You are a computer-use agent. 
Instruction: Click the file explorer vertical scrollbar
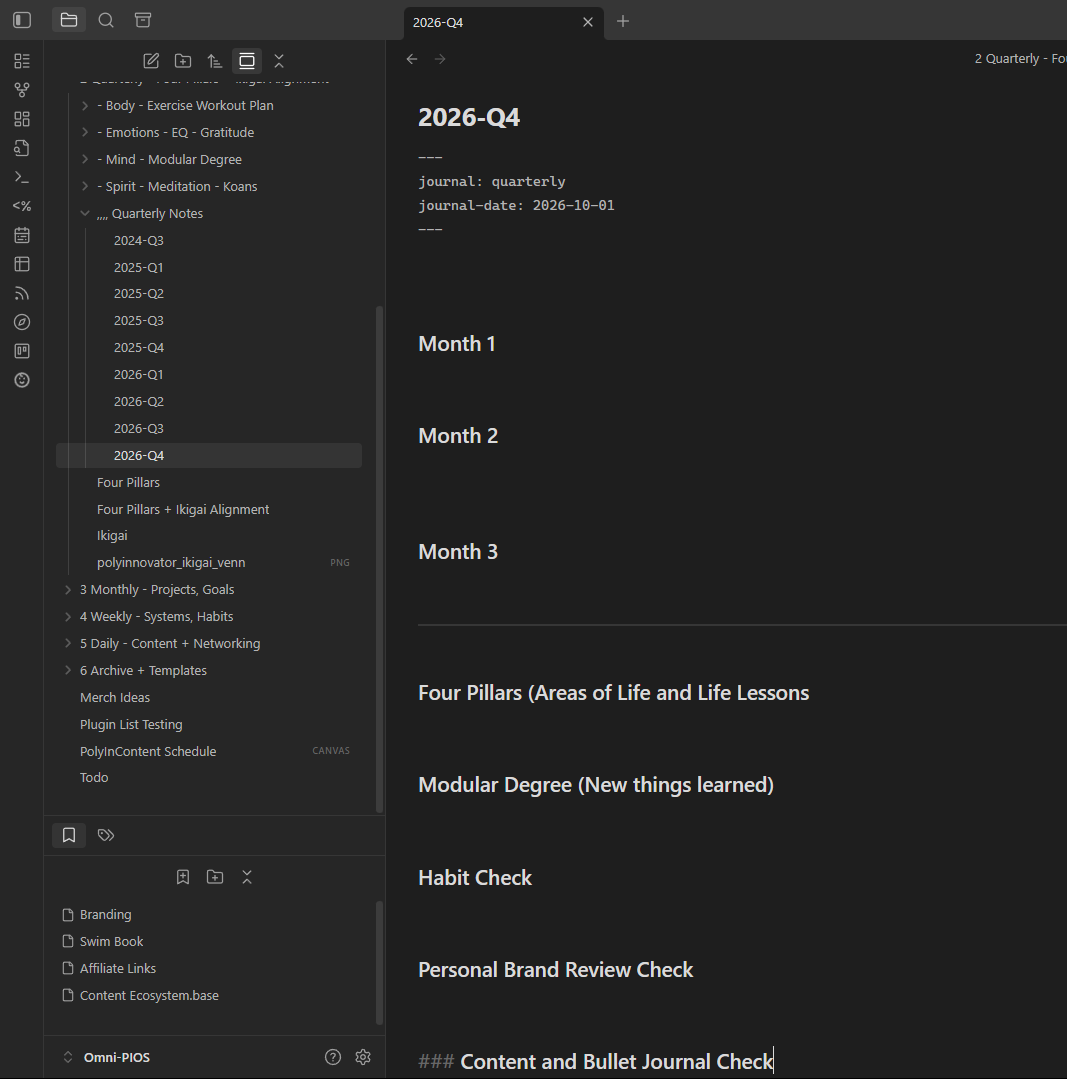click(x=378, y=560)
